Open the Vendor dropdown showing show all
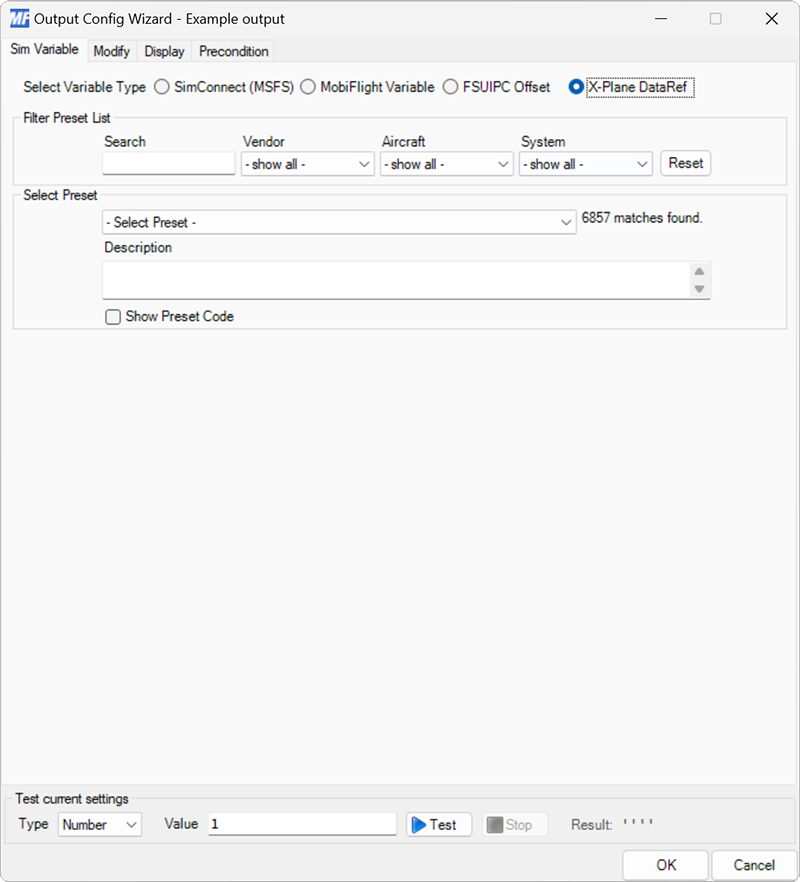The width and height of the screenshot is (800, 882). click(307, 163)
